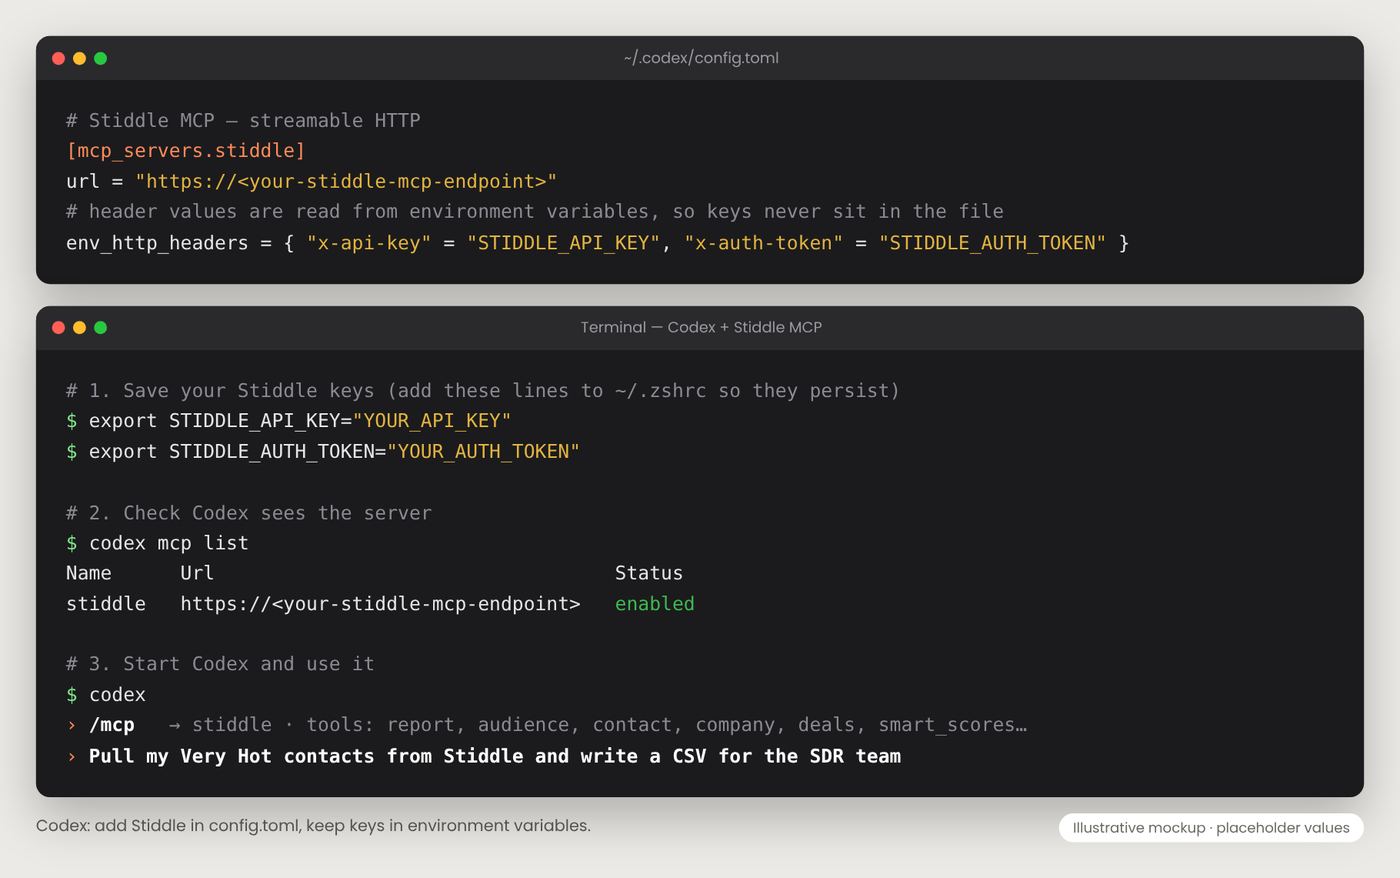Click the '# Stiddle MCP — streamable HTTP' comment
1400x878 pixels.
(243, 120)
